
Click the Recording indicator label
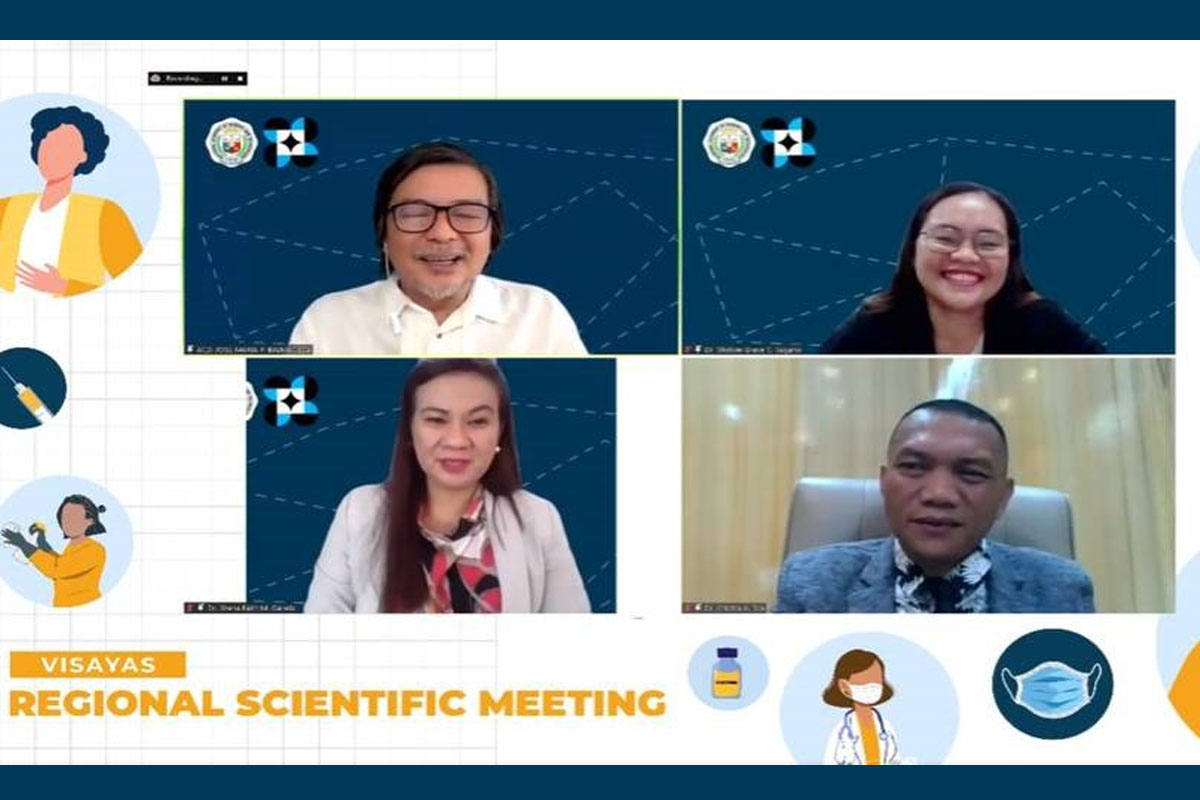[184, 78]
